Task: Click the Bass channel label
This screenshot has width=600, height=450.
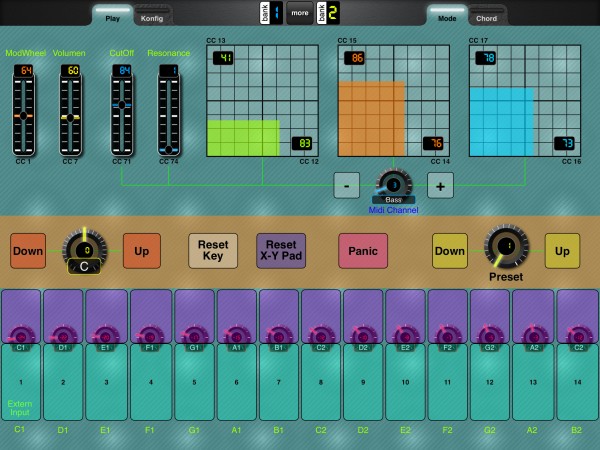Action: [393, 200]
